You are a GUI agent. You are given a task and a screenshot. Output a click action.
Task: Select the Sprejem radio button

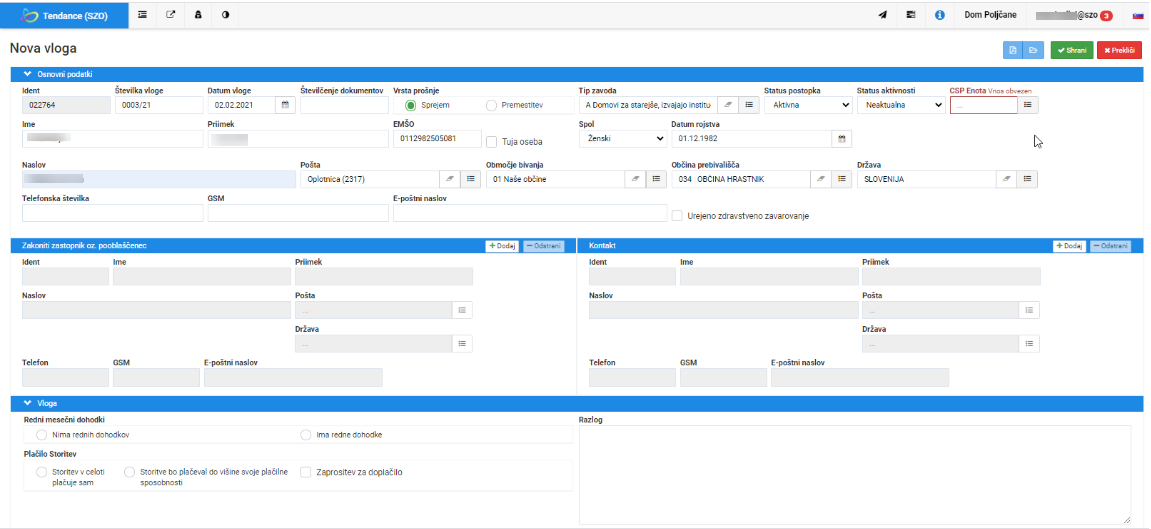click(x=410, y=105)
